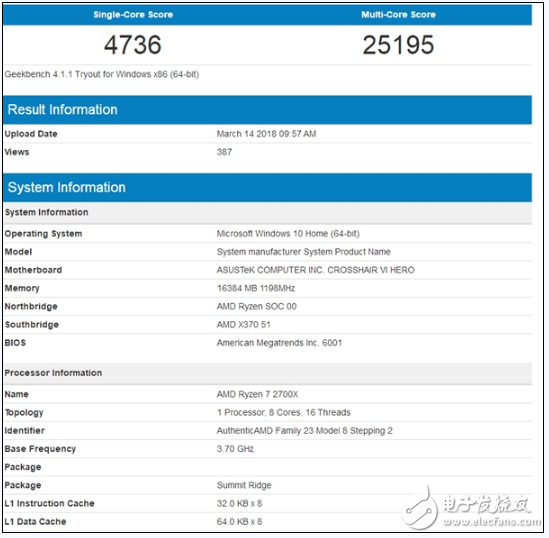Click the Topology 8 Cores 16 Threads value

pos(284,413)
